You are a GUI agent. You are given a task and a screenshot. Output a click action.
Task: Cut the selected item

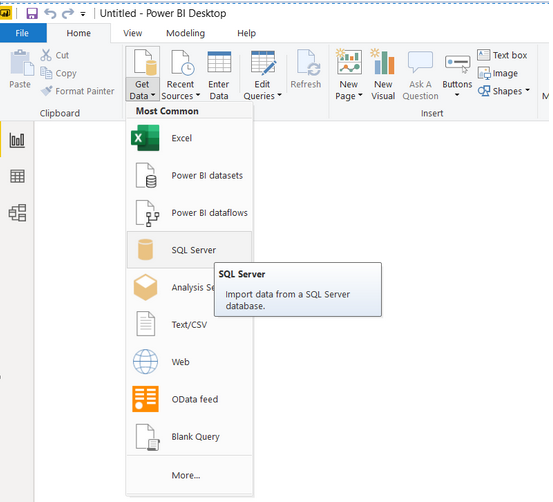point(55,55)
